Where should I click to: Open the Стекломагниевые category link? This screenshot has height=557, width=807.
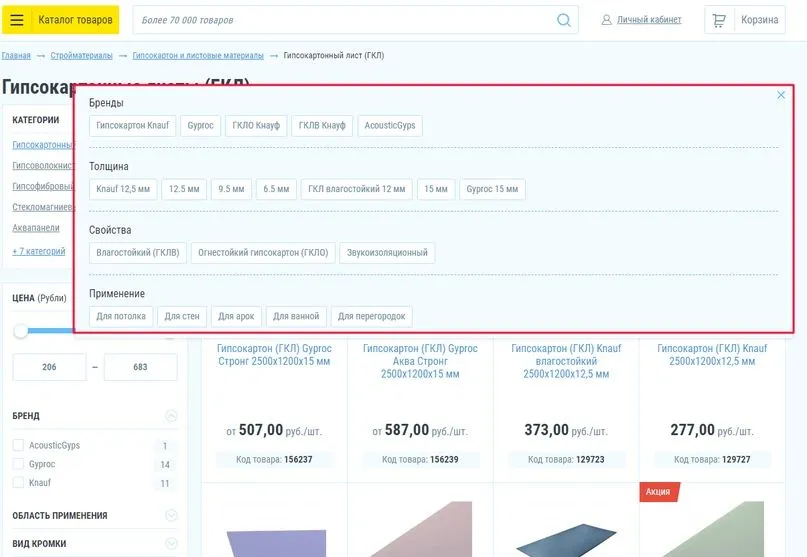43,207
